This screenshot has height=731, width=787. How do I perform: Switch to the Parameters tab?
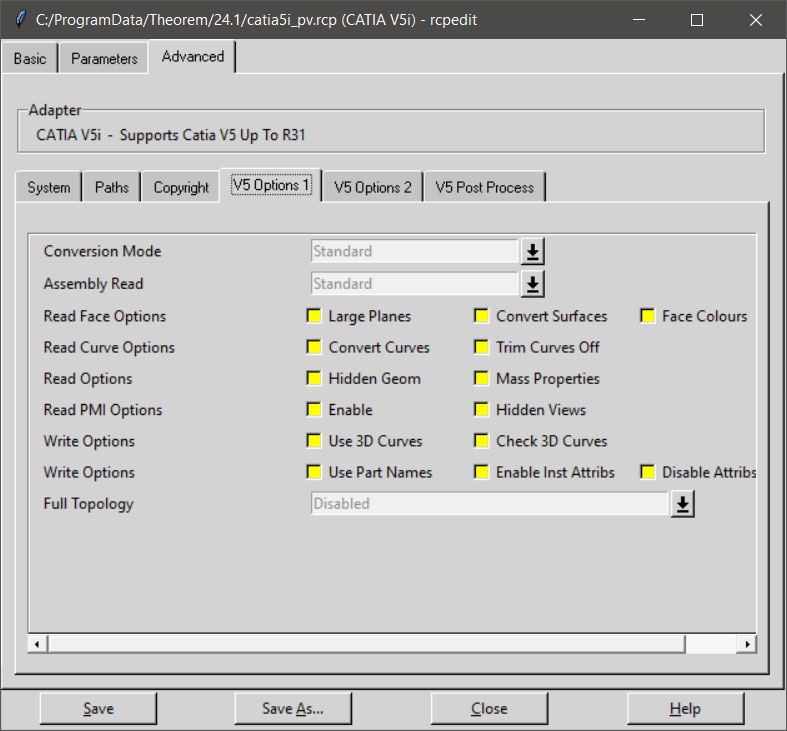point(104,59)
